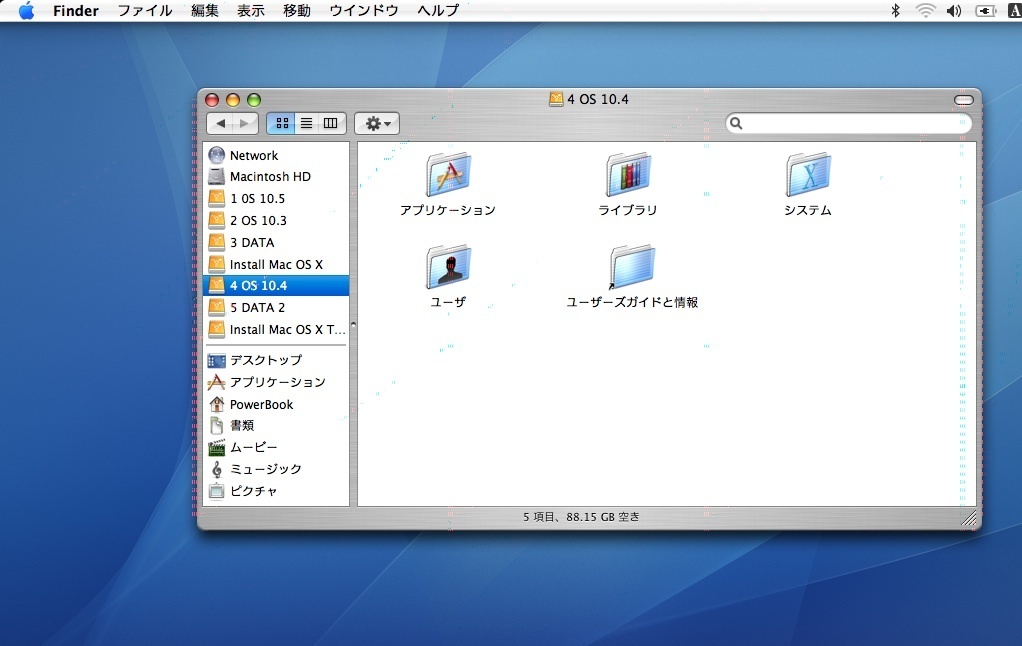Click inside the Finder search field

(x=849, y=123)
